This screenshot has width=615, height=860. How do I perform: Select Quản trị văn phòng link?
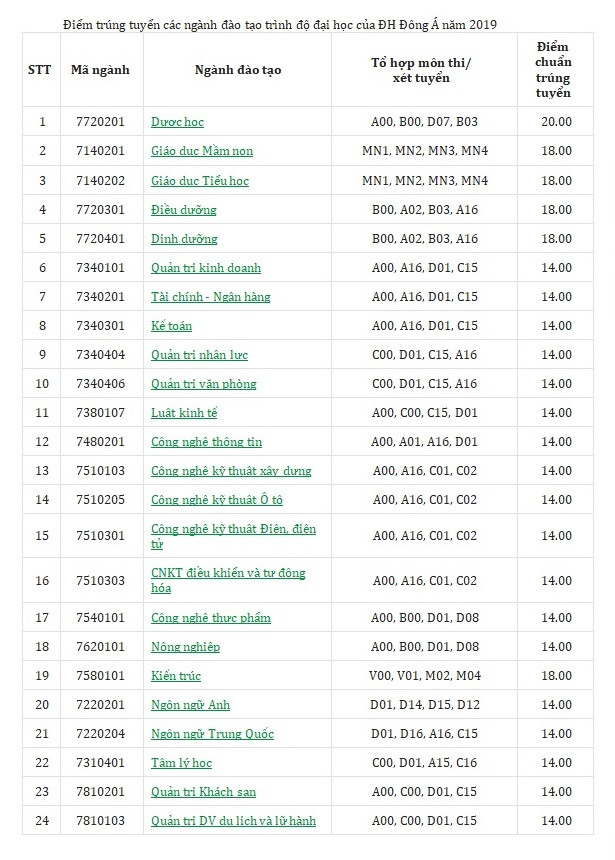click(x=204, y=384)
